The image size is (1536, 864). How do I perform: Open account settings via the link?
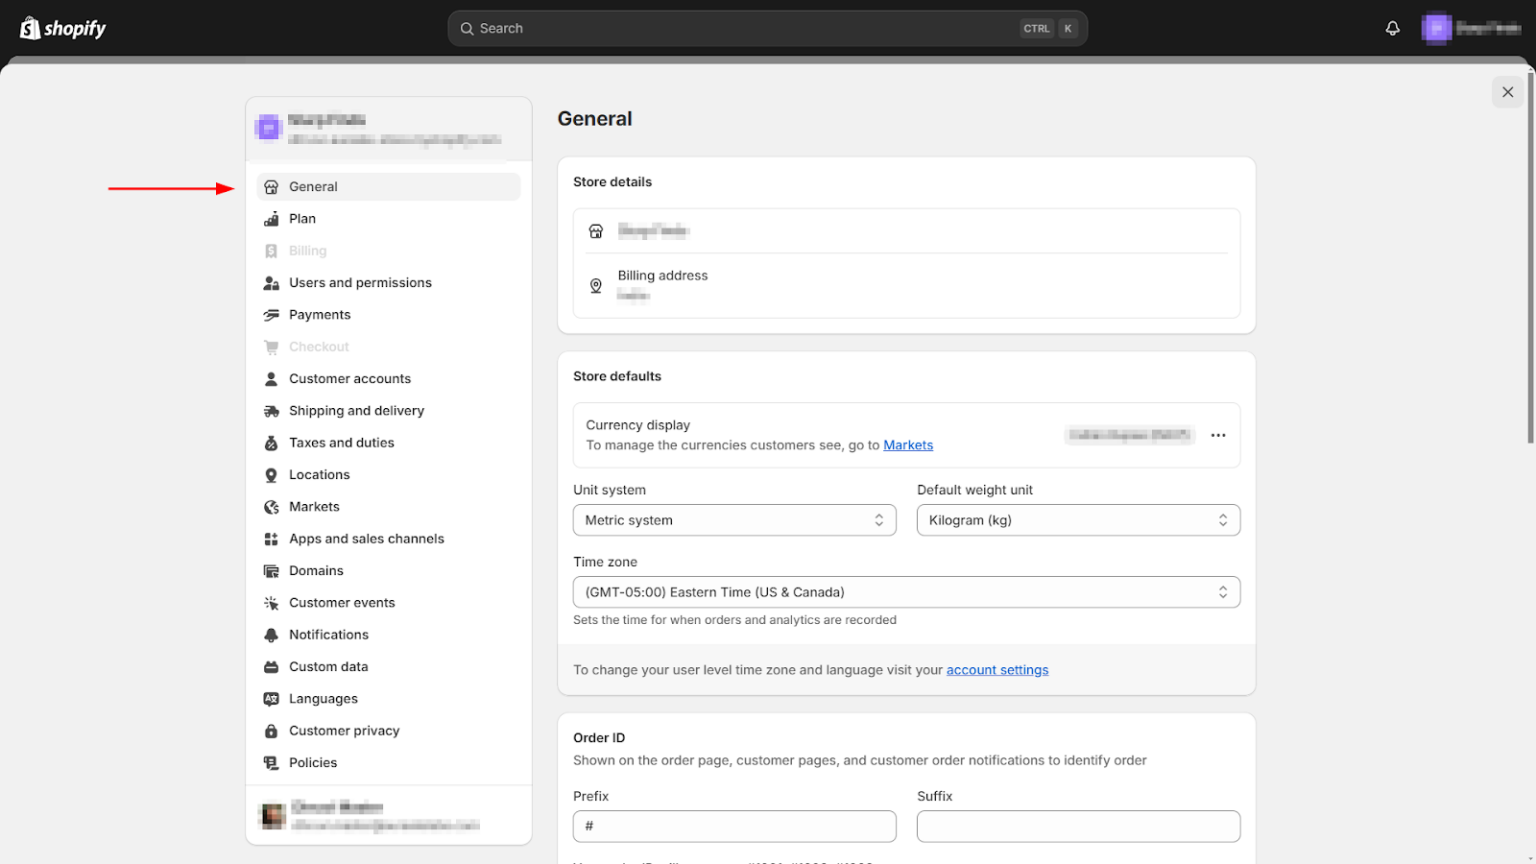(x=997, y=670)
